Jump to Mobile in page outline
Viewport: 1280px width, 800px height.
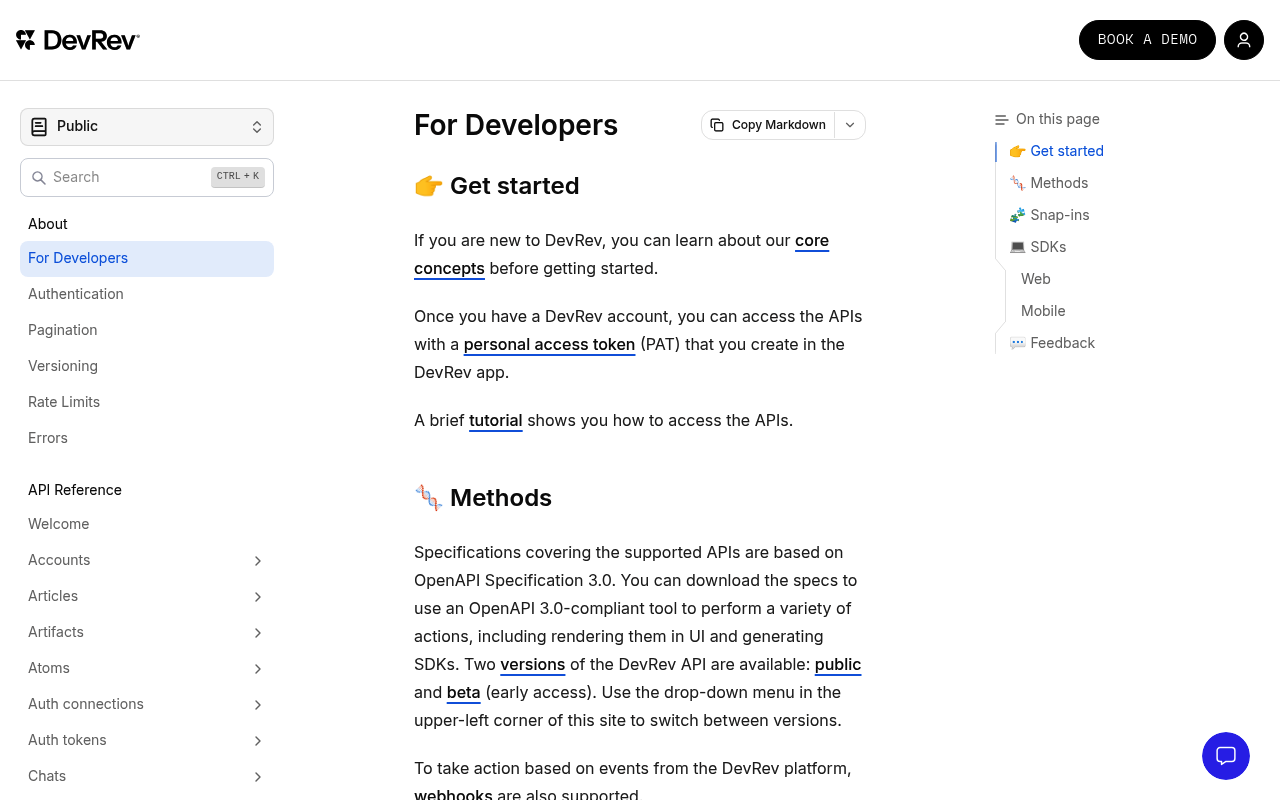[x=1043, y=311]
